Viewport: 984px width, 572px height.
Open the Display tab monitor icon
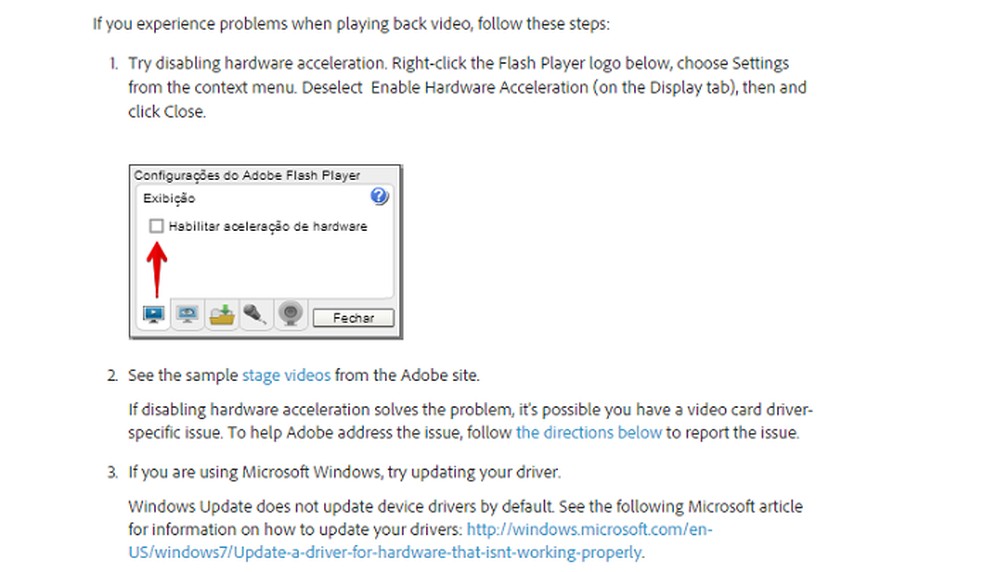tap(153, 315)
